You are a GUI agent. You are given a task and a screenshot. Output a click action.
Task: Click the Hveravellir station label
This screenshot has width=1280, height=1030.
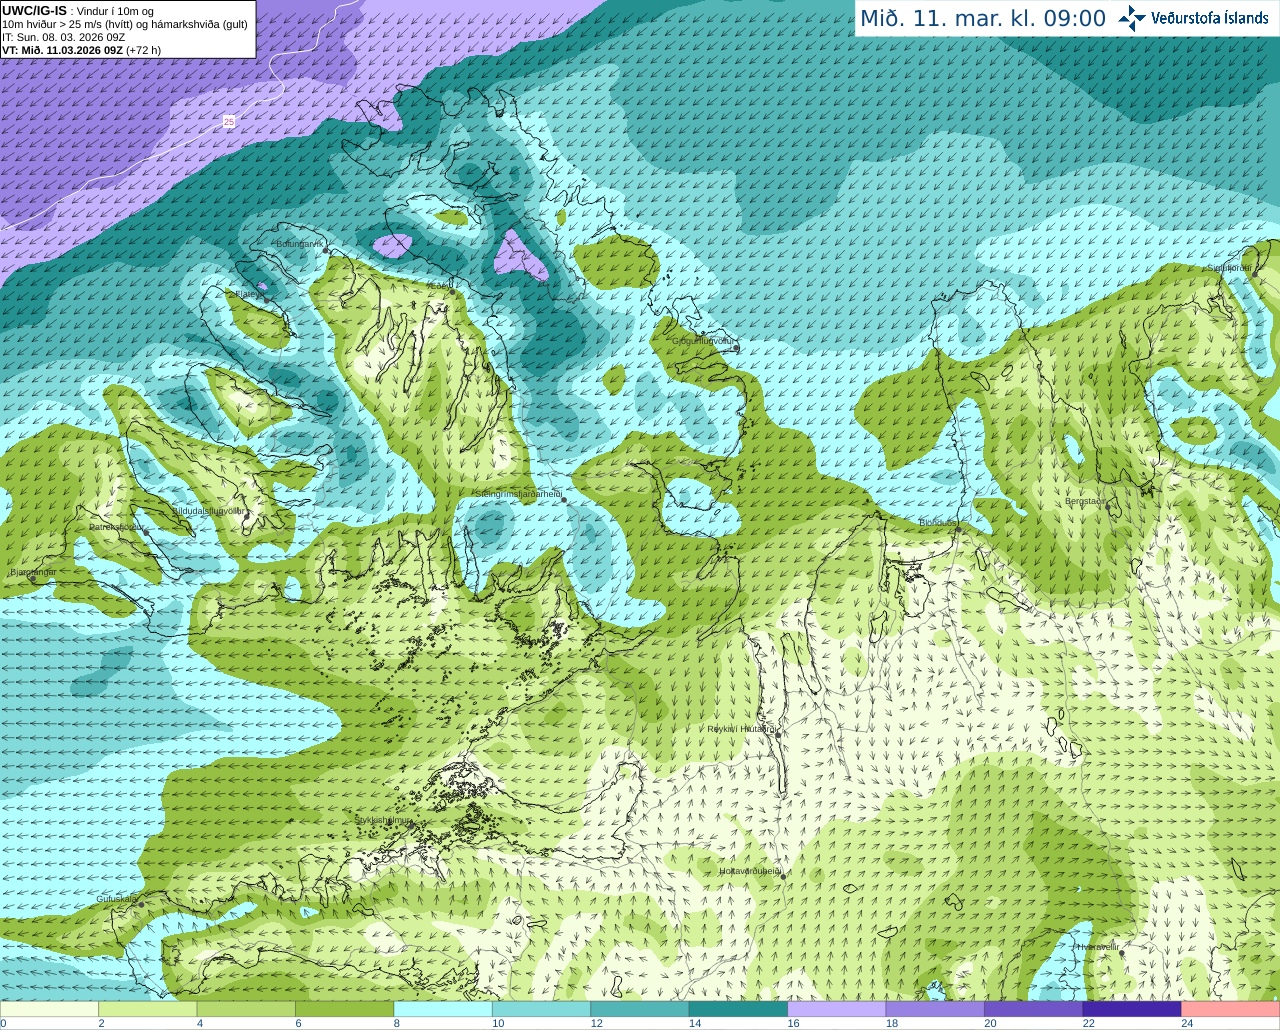tap(1097, 947)
